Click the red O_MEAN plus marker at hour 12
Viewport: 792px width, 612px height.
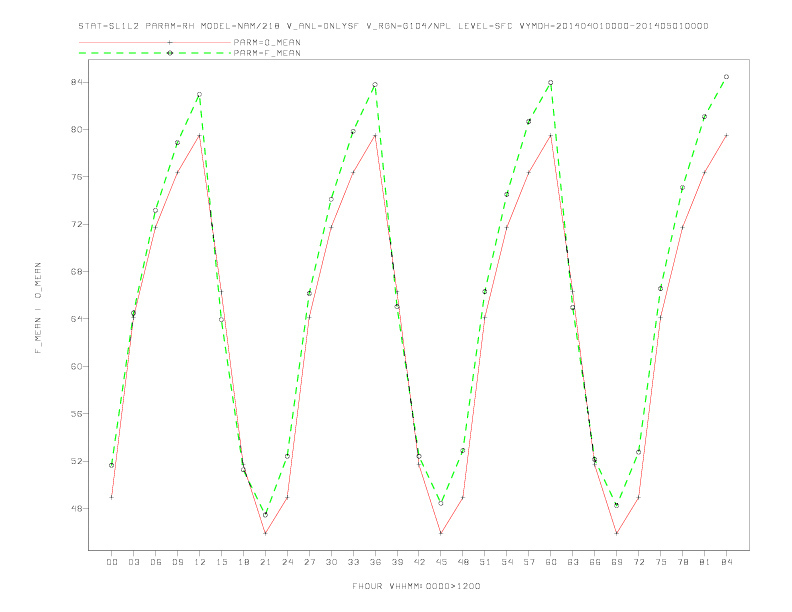(x=200, y=136)
